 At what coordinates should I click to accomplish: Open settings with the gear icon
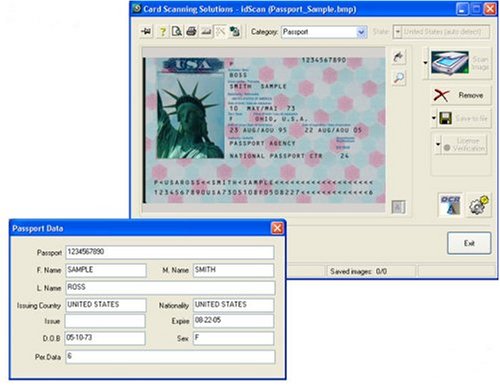pyautogui.click(x=479, y=205)
